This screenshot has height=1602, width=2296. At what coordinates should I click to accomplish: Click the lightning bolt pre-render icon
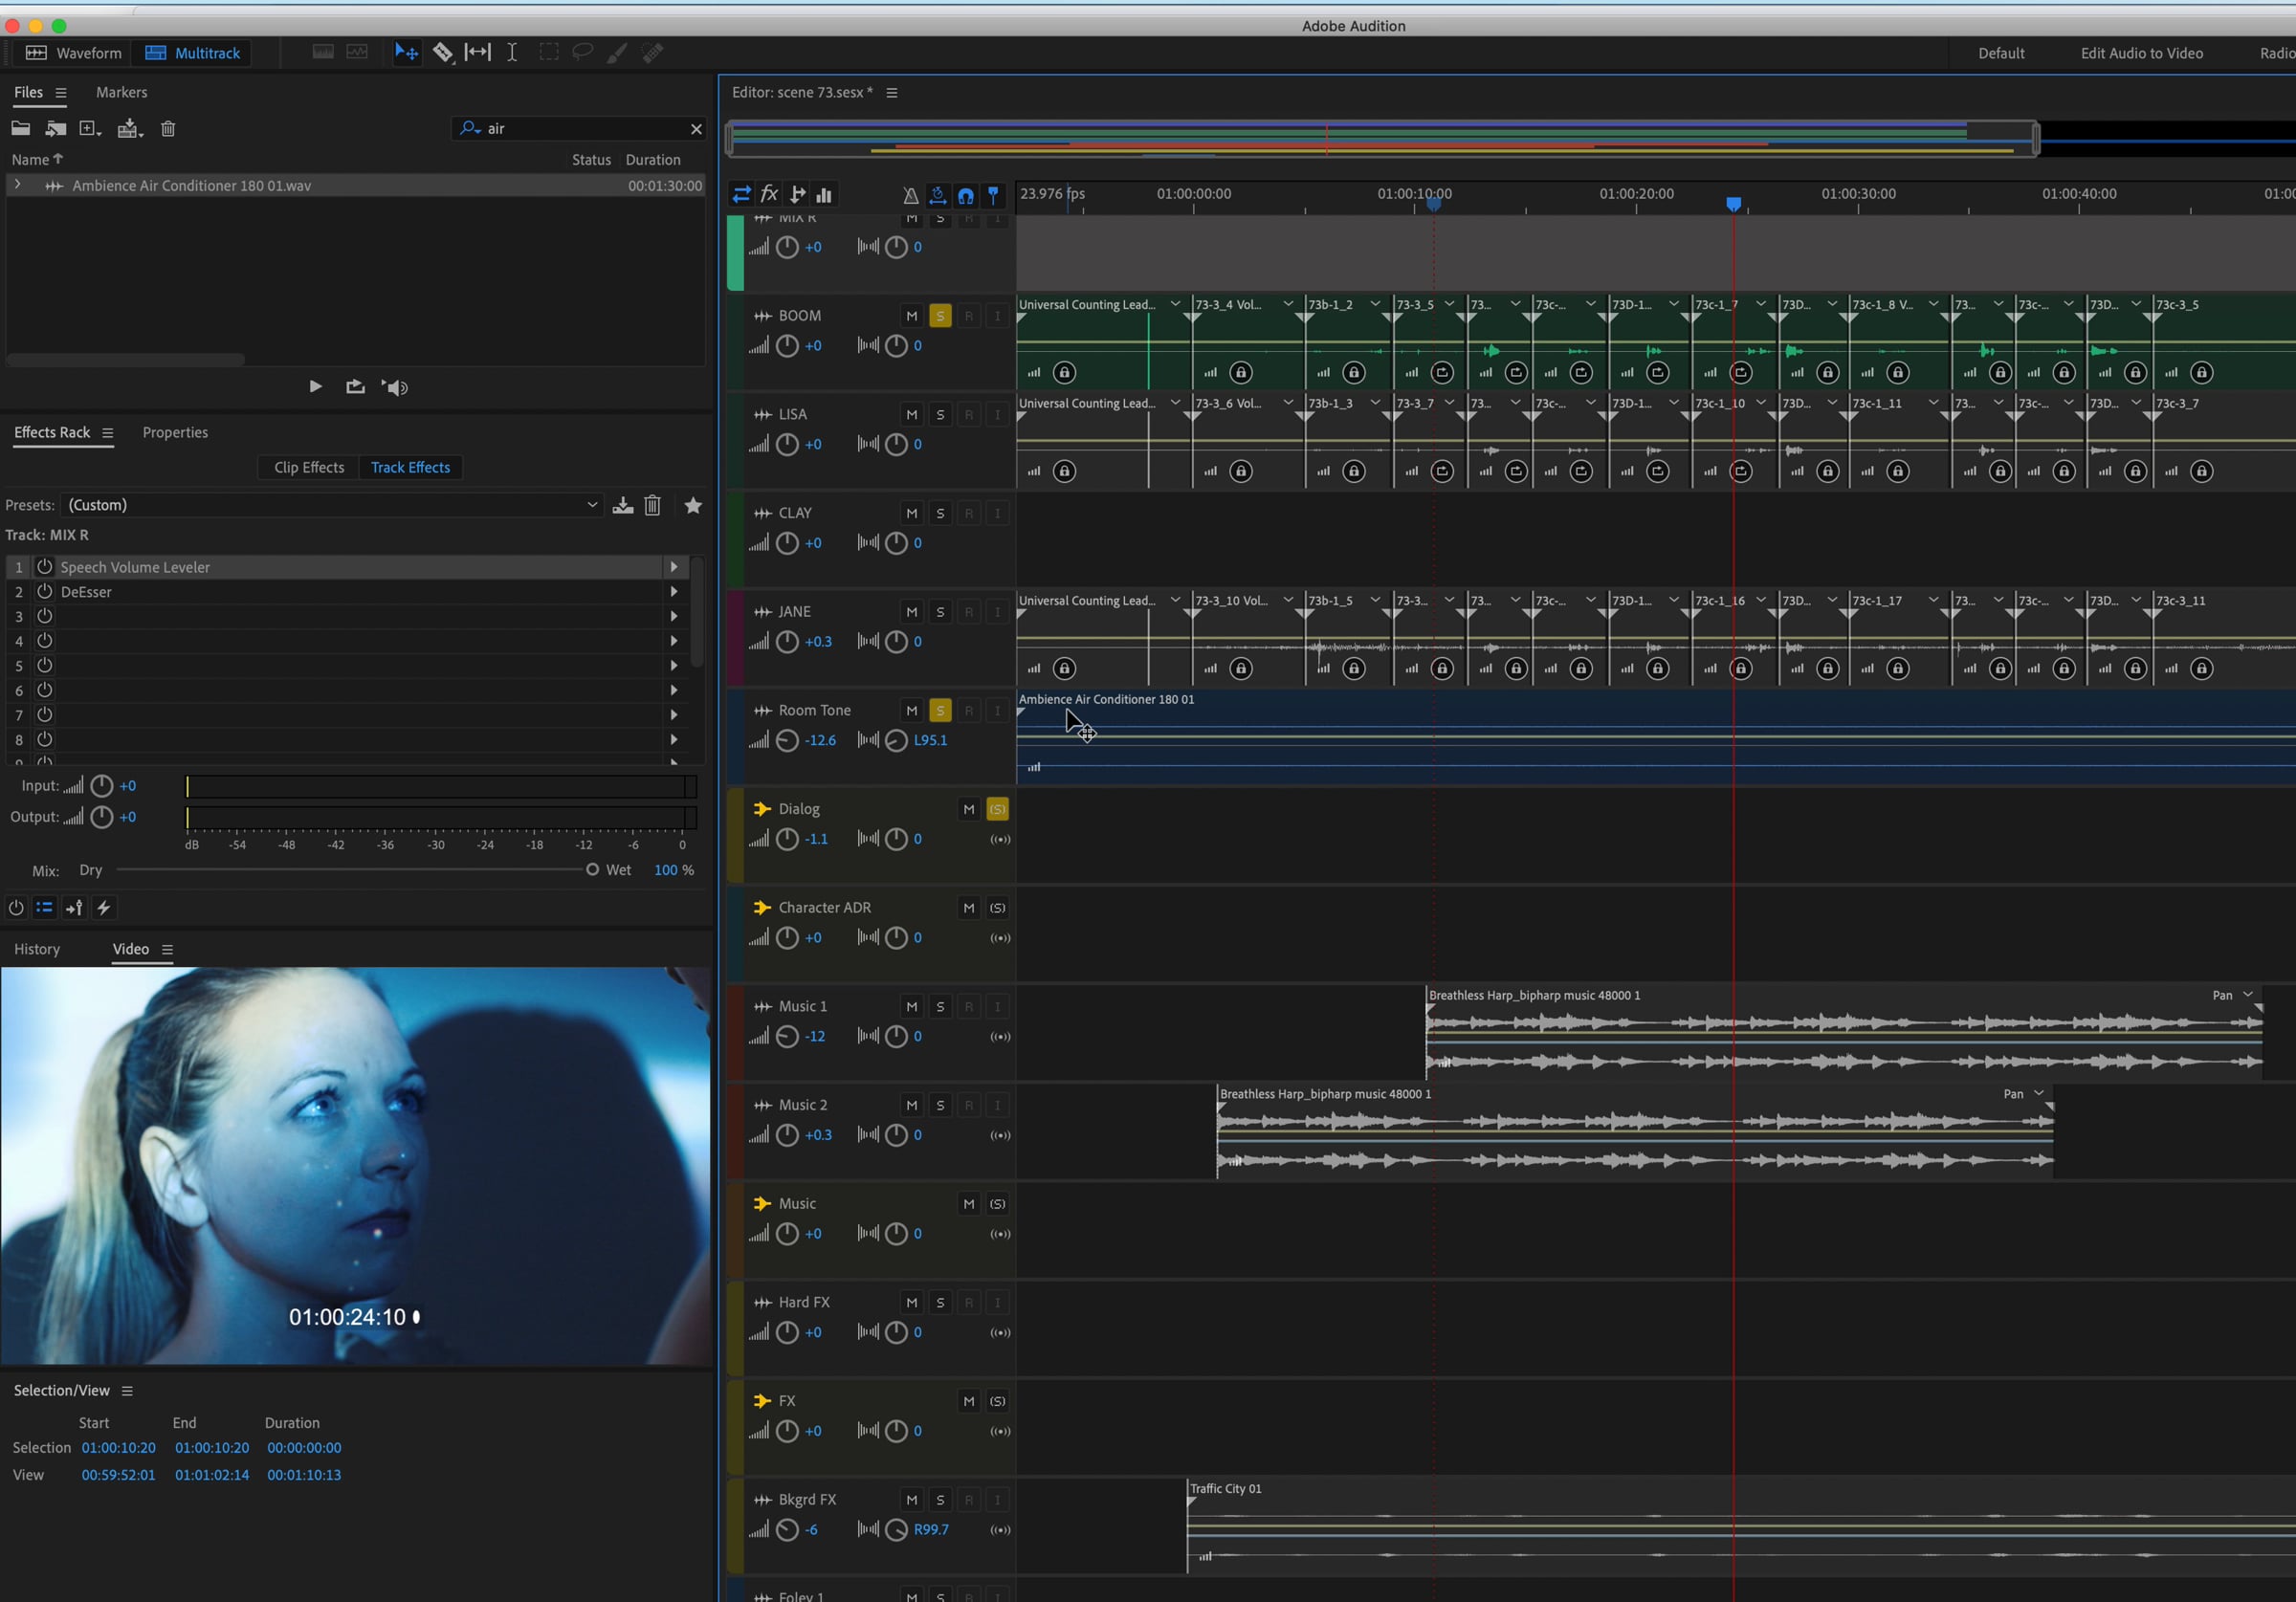[103, 908]
